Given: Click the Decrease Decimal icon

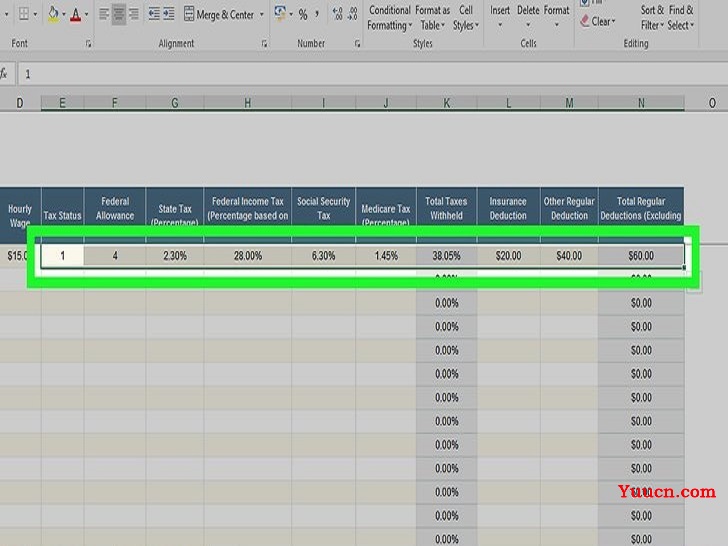Looking at the screenshot, I should (x=353, y=14).
